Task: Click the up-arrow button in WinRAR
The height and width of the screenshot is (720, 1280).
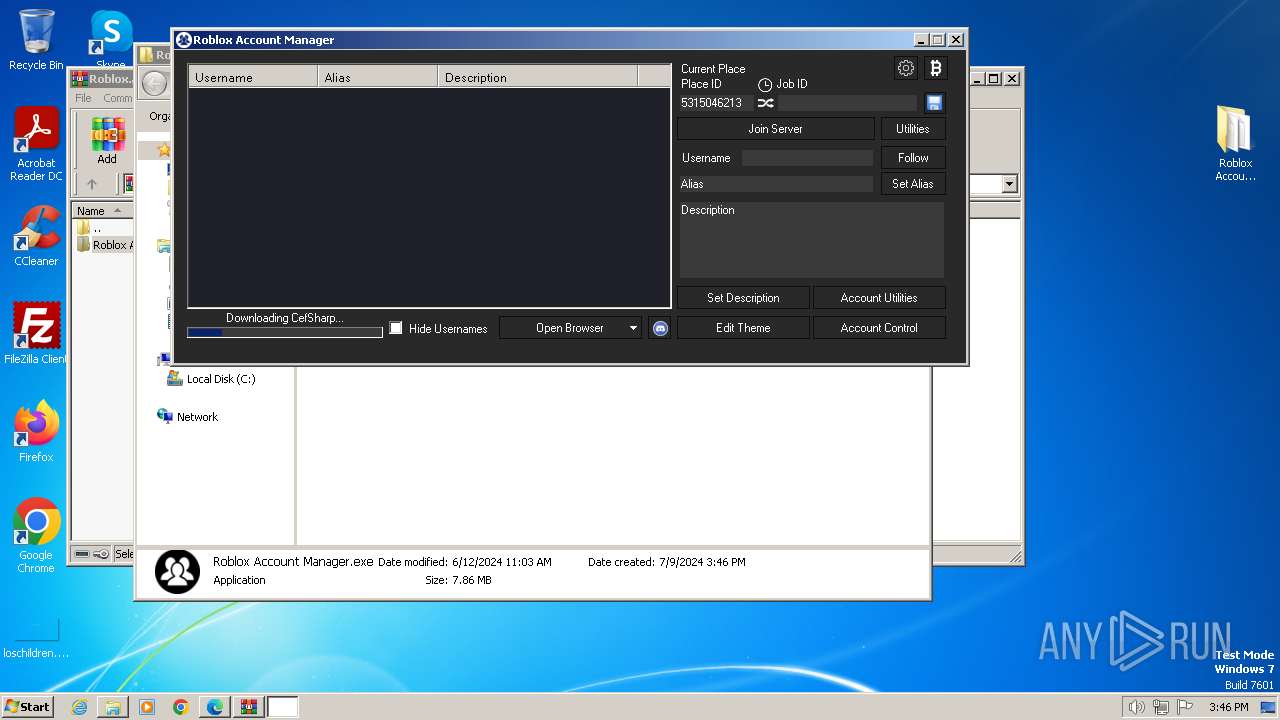Action: coord(92,184)
